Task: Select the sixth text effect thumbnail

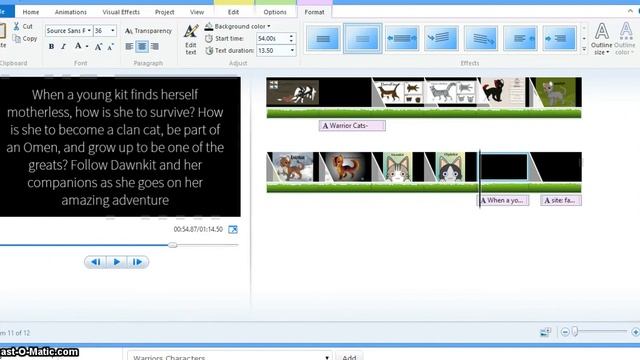Action: tap(520, 38)
